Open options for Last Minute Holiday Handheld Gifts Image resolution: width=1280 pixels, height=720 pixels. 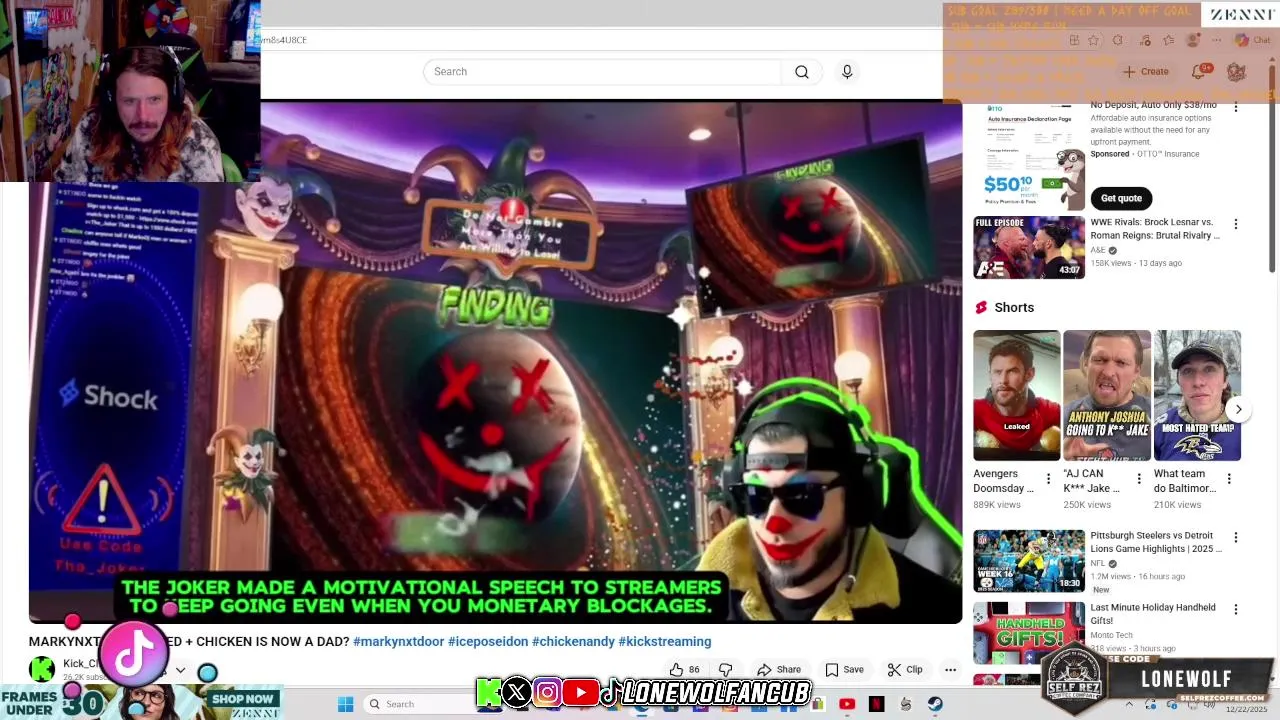pos(1236,609)
